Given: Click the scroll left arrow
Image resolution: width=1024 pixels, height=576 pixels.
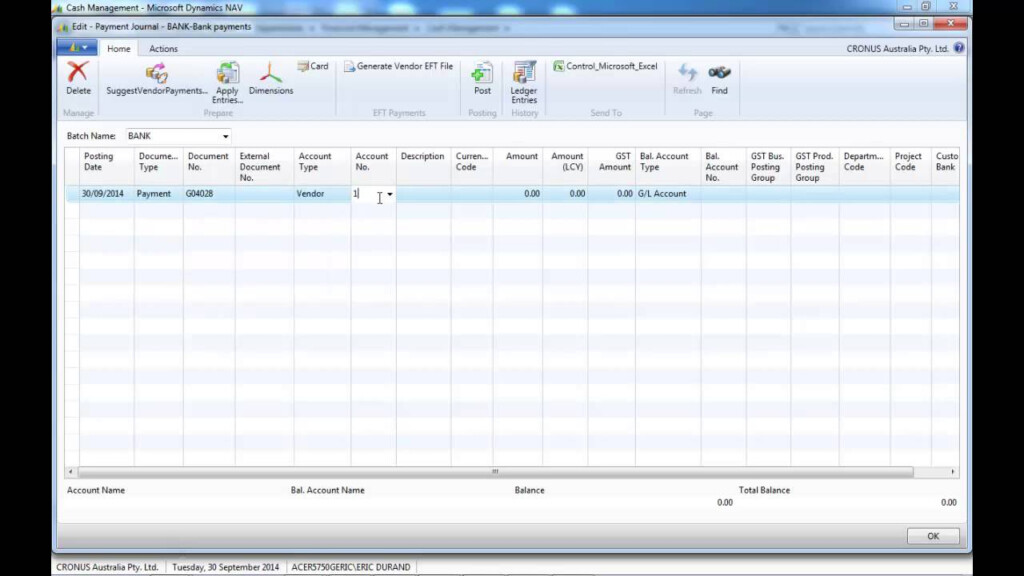Looking at the screenshot, I should [71, 472].
